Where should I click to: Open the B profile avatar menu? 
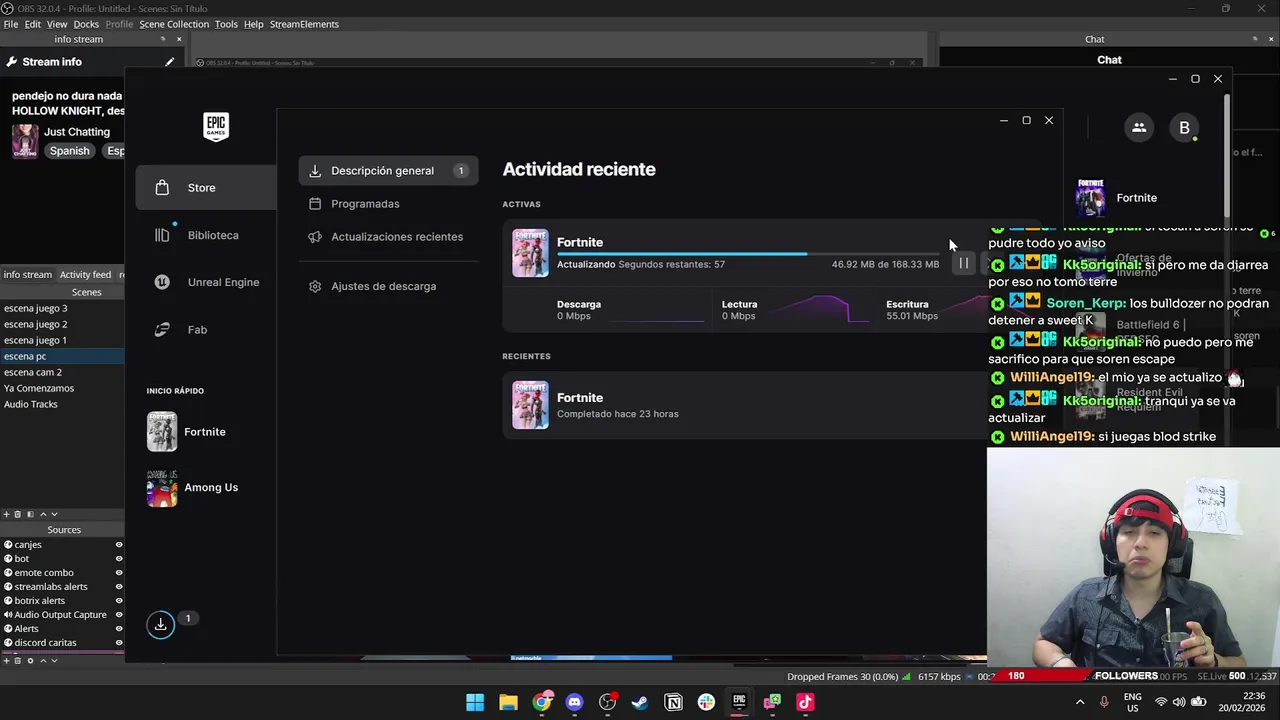pos(1184,127)
